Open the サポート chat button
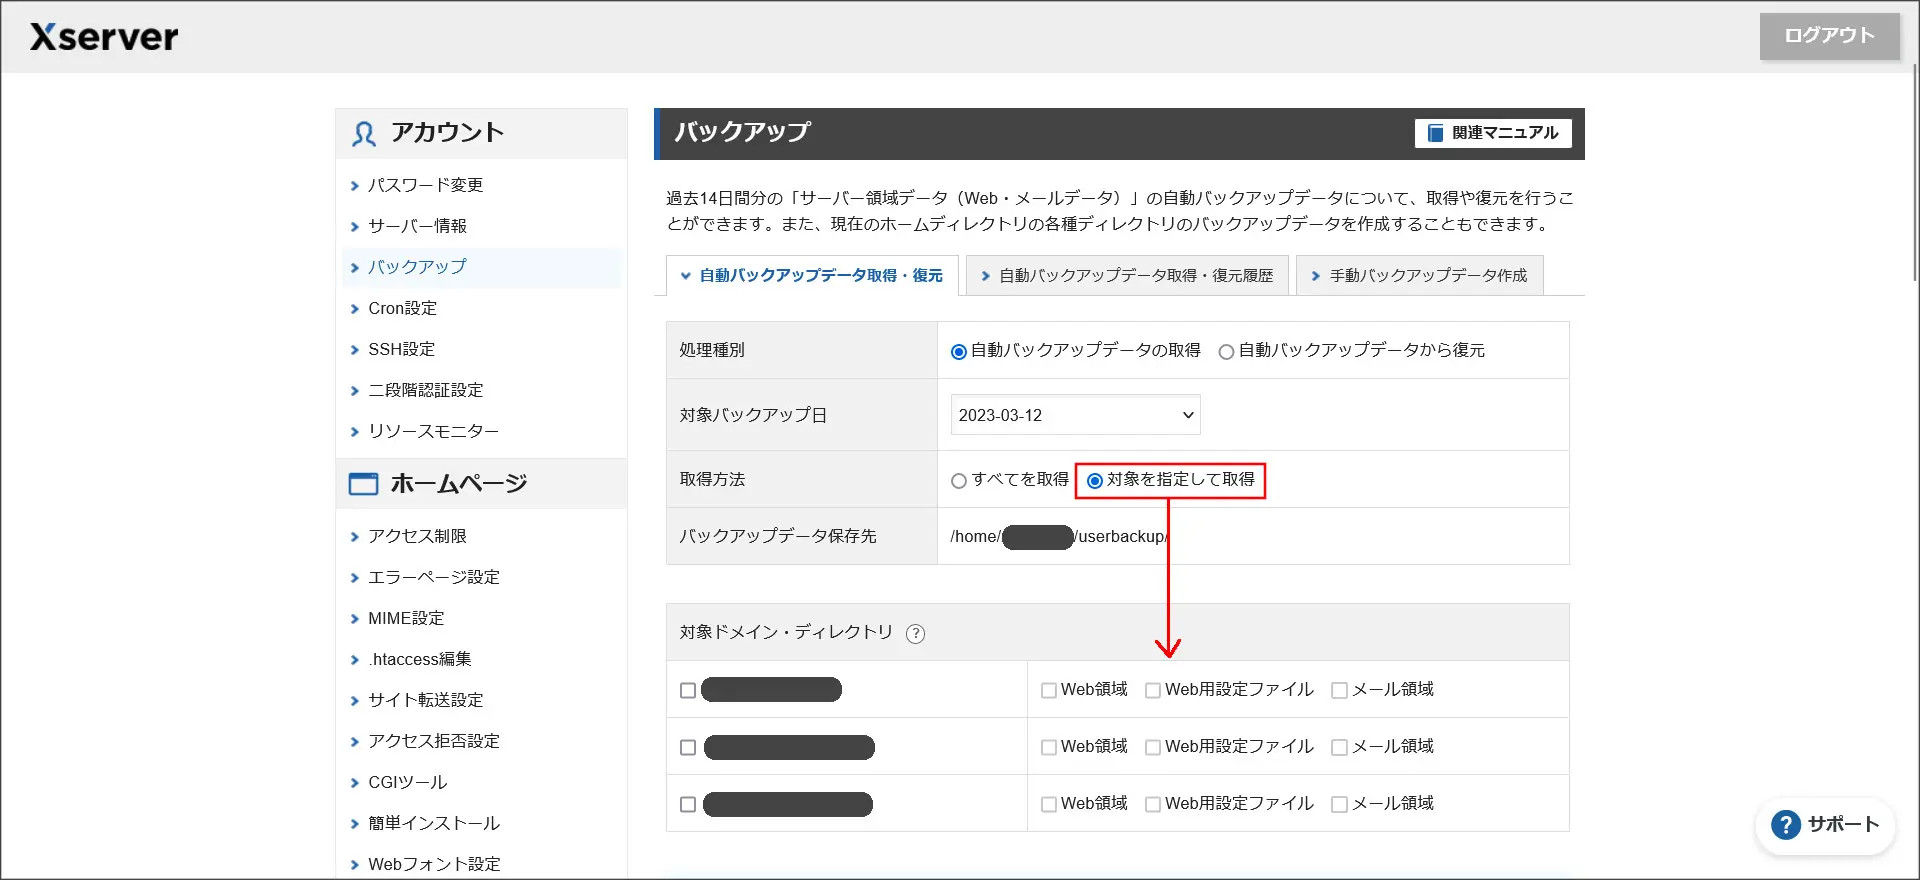 pyautogui.click(x=1825, y=825)
